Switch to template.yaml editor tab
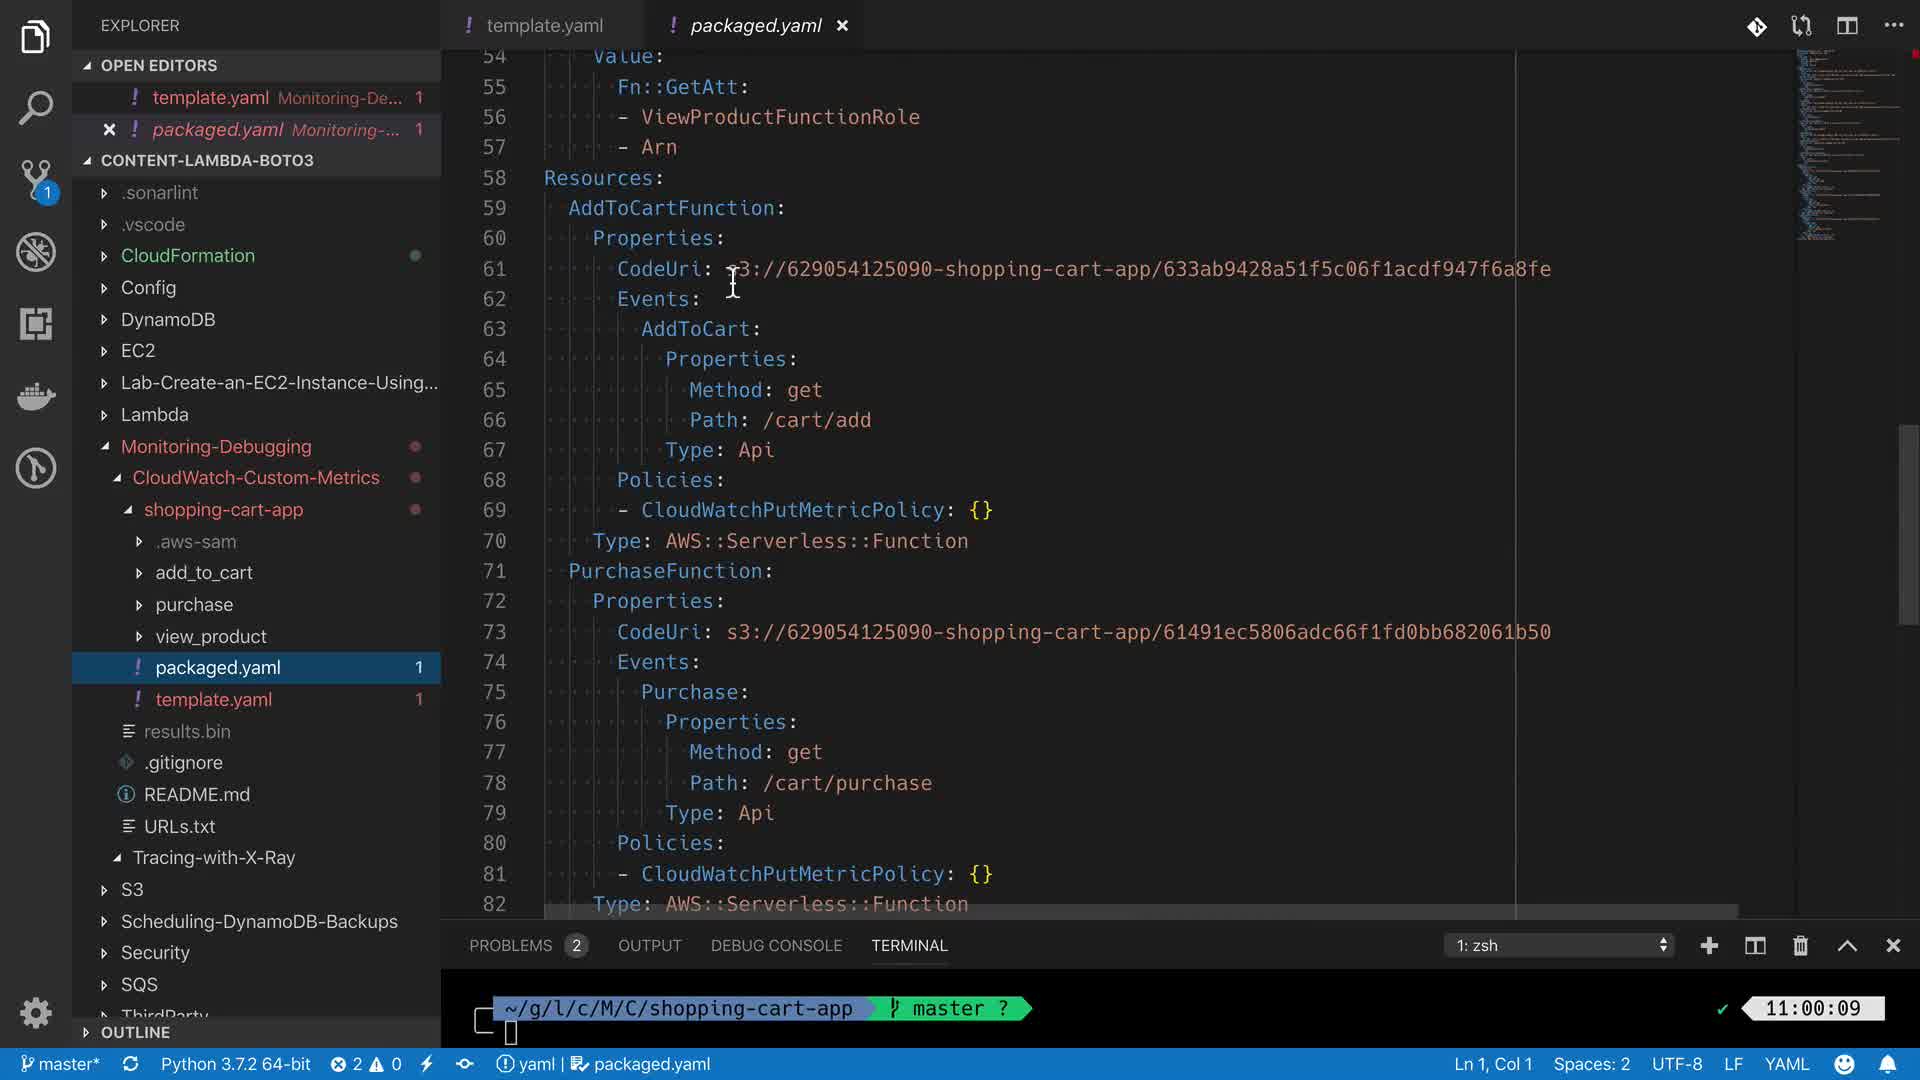Viewport: 1920px width, 1080px height. pos(544,26)
